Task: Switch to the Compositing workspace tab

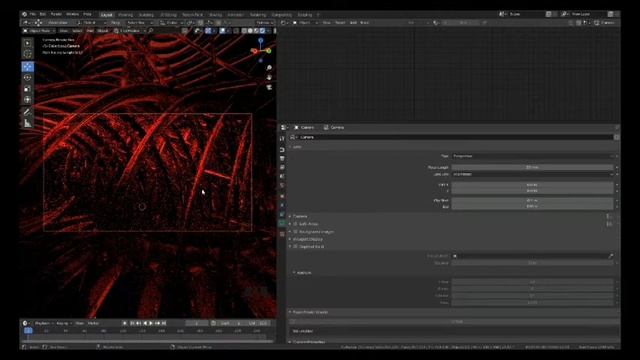Action: coord(282,15)
